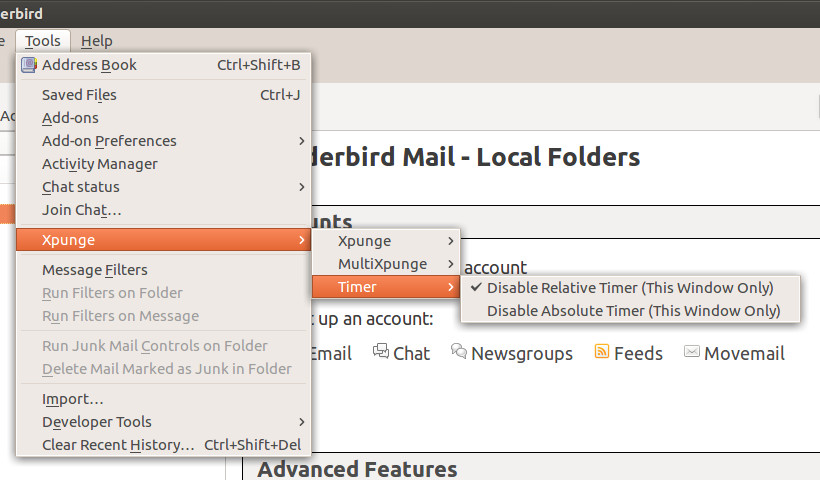
Task: Choose Message Filters menu entry
Action: [95, 270]
